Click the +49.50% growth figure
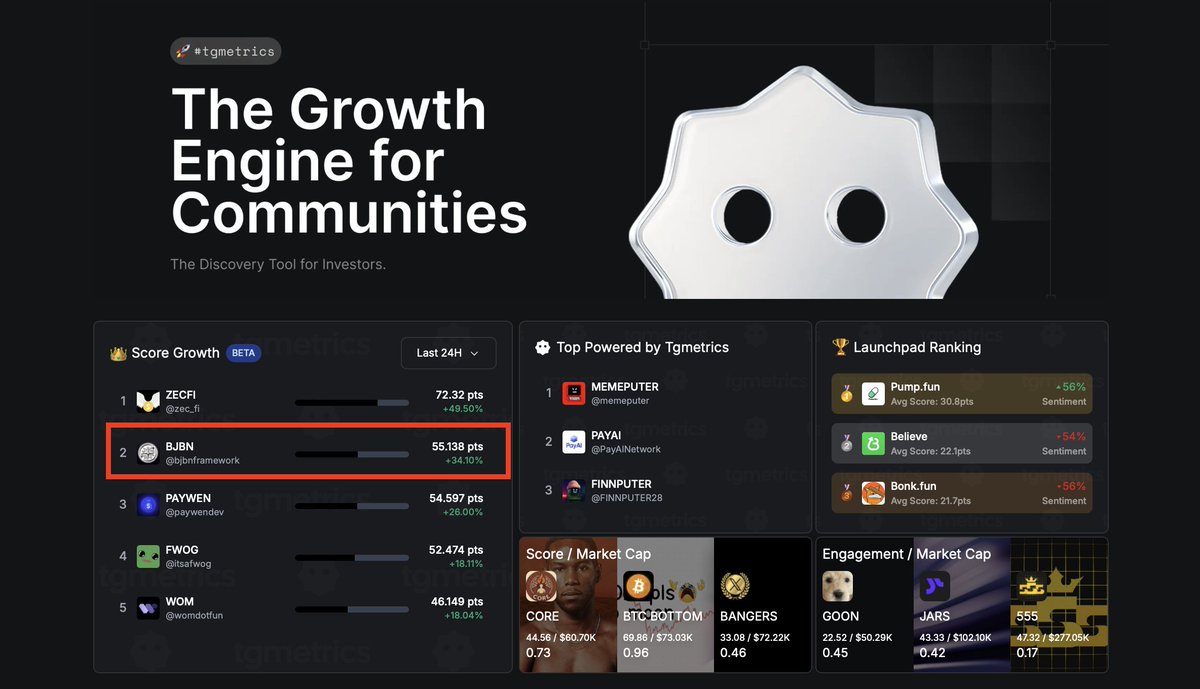 463,409
